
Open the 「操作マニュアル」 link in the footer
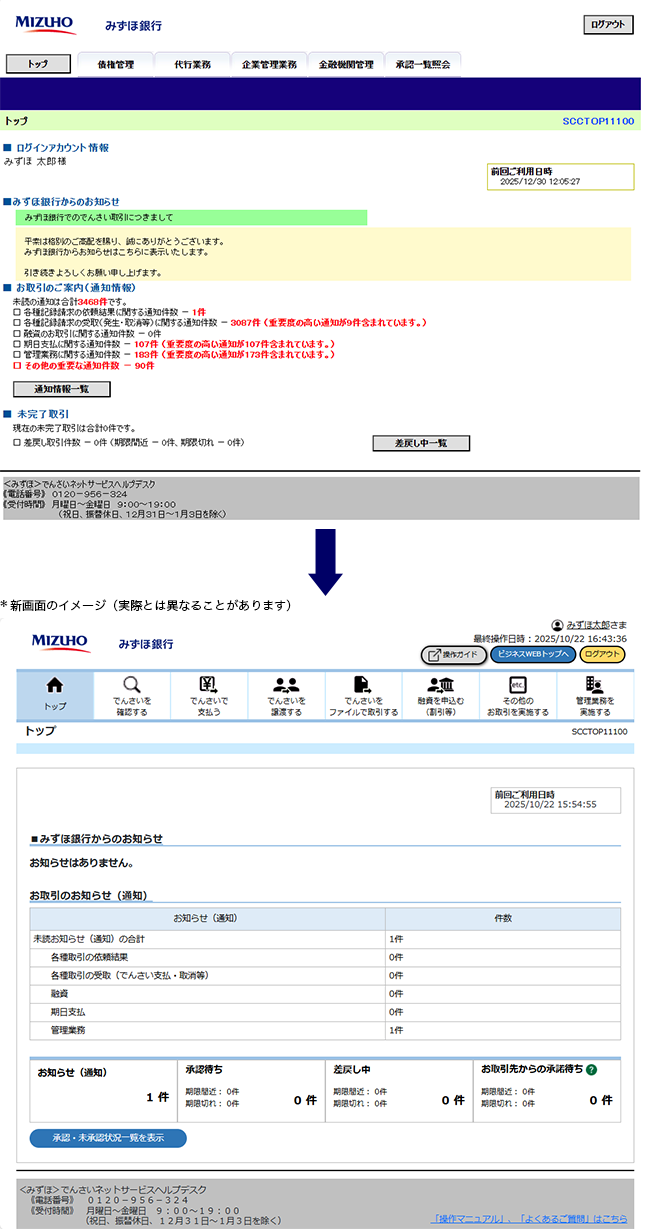tap(472, 1219)
